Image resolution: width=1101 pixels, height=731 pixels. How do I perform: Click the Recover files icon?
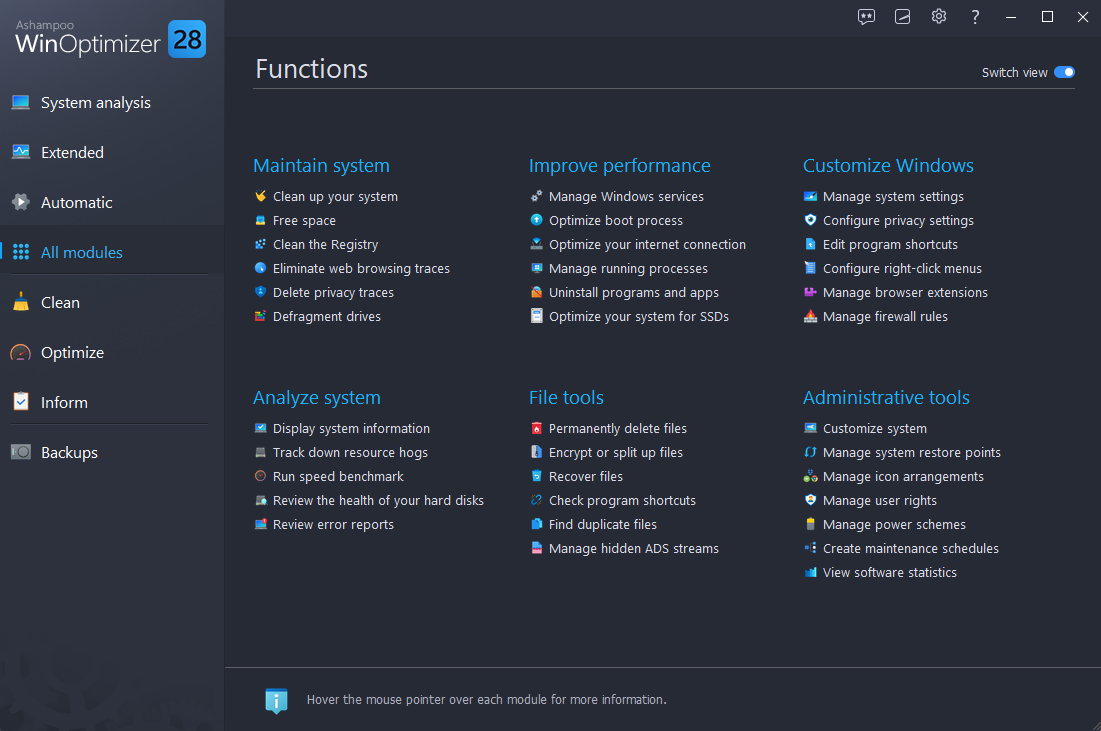pyautogui.click(x=535, y=476)
